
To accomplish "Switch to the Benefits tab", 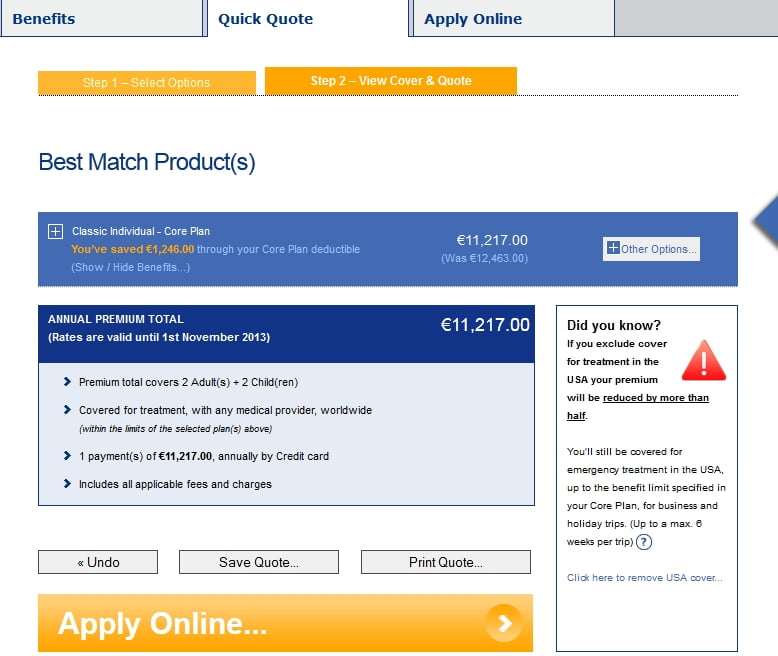I will pyautogui.click(x=44, y=19).
